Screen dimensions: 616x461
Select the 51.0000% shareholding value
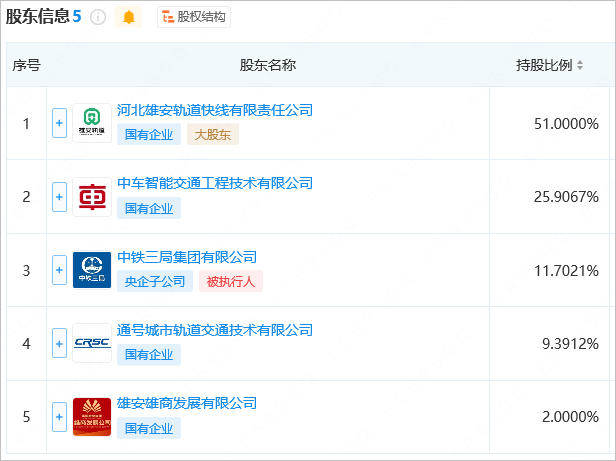click(x=566, y=124)
